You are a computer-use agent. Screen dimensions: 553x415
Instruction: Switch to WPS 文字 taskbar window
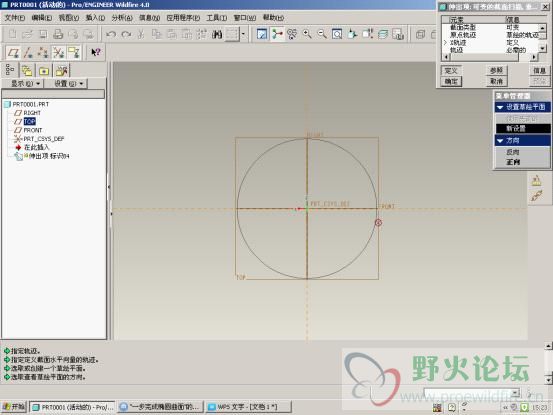pos(249,407)
